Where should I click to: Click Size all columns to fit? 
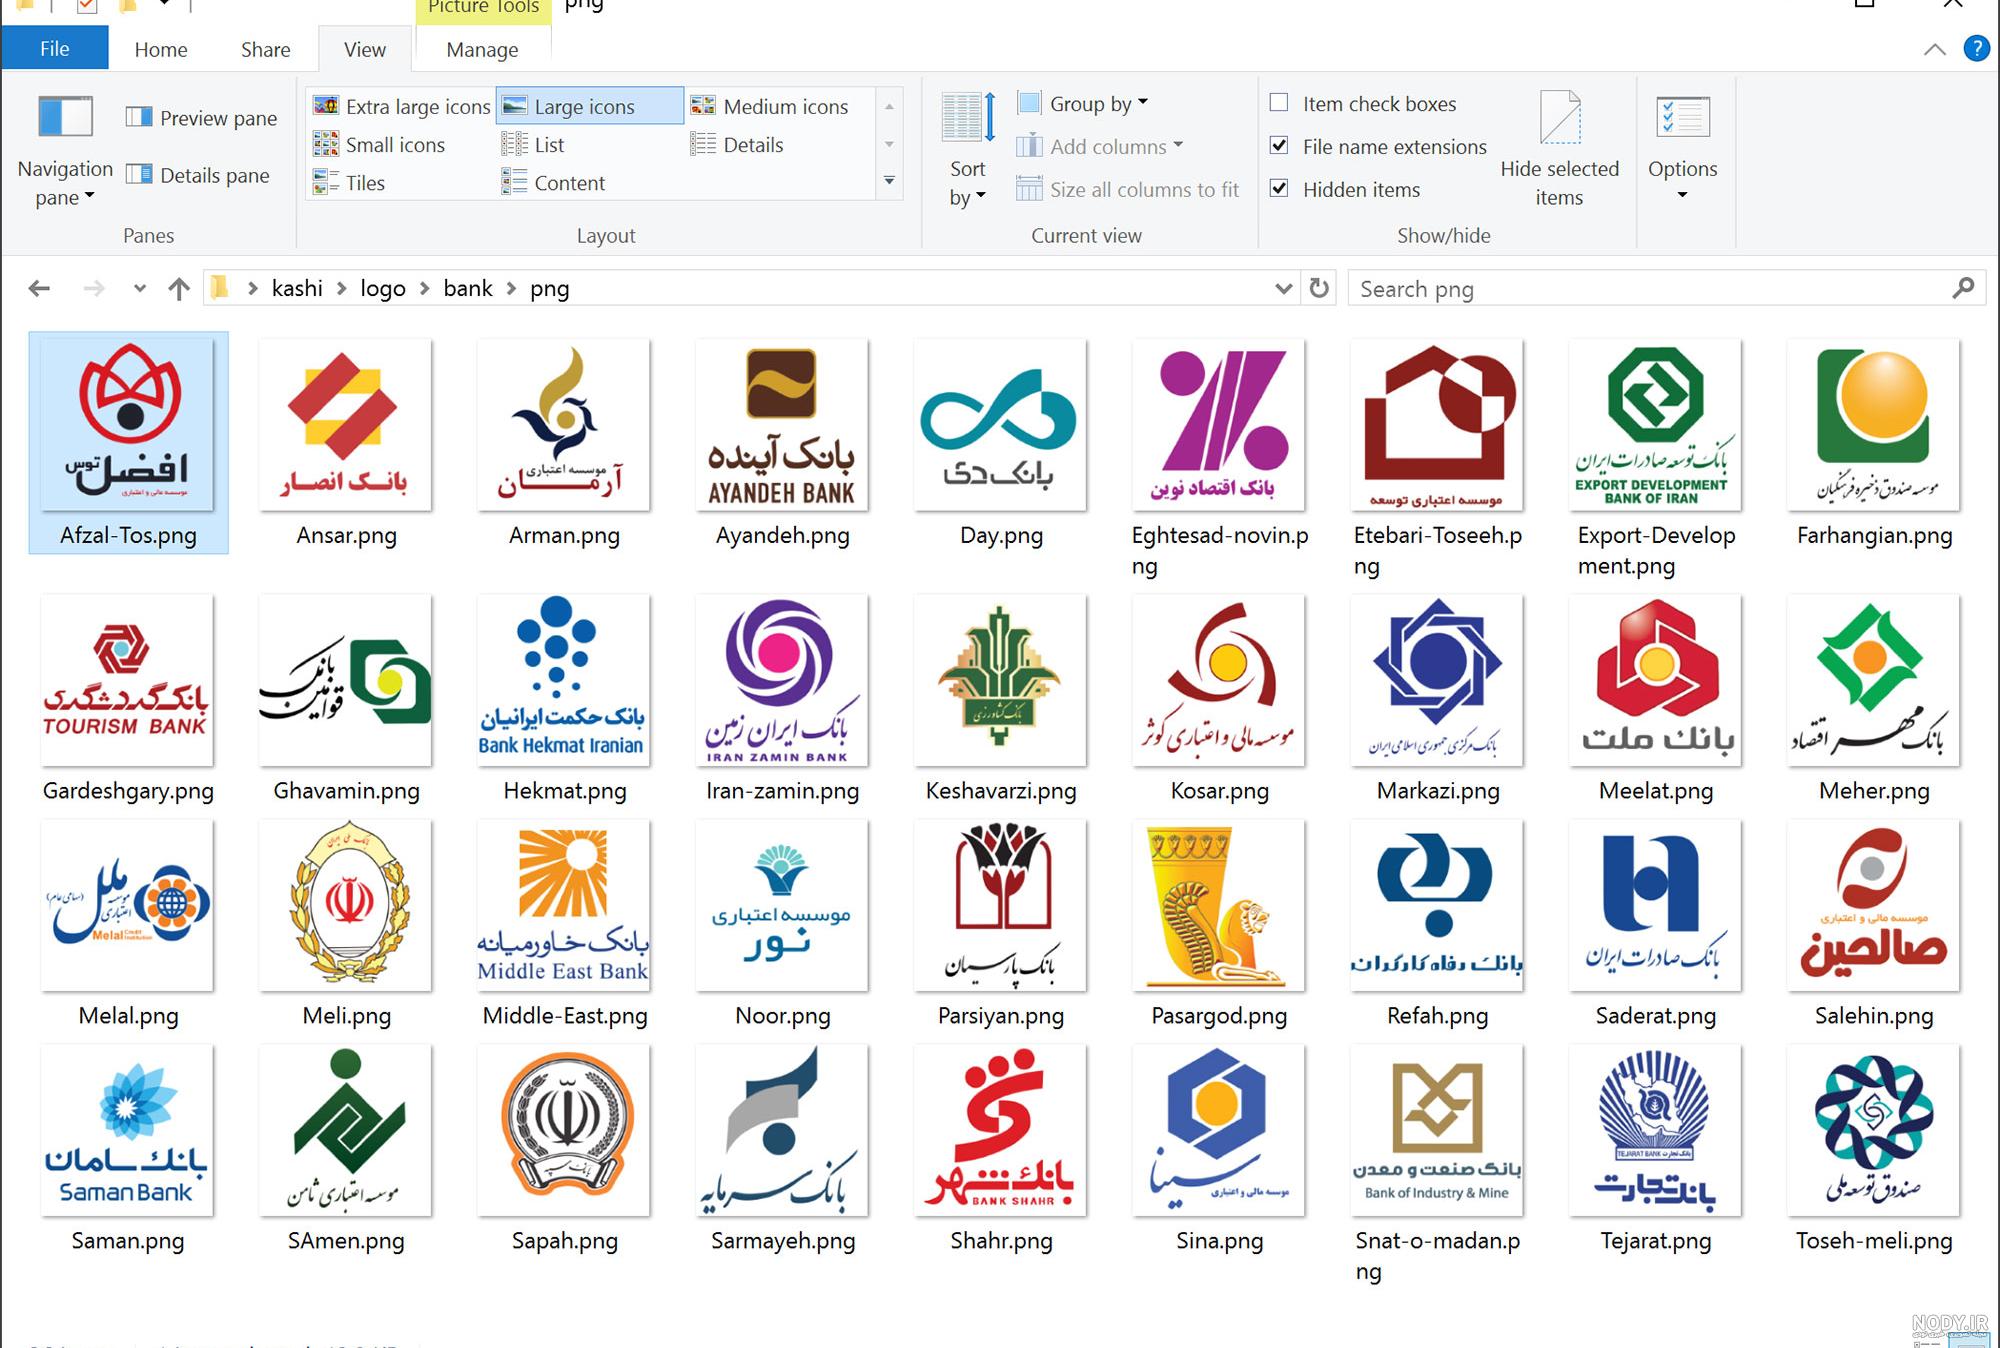pyautogui.click(x=1127, y=189)
